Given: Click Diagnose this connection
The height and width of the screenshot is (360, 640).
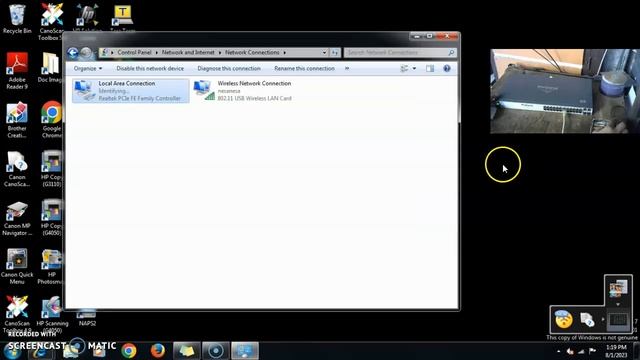Looking at the screenshot, I should tap(229, 69).
